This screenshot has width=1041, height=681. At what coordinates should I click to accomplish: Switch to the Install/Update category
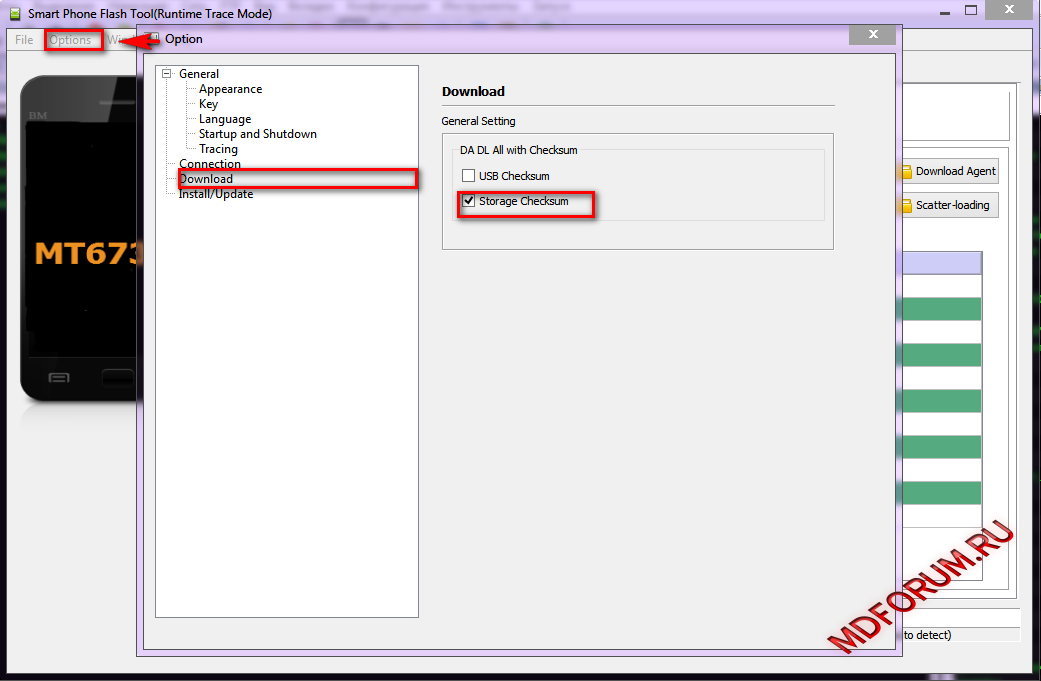(216, 194)
